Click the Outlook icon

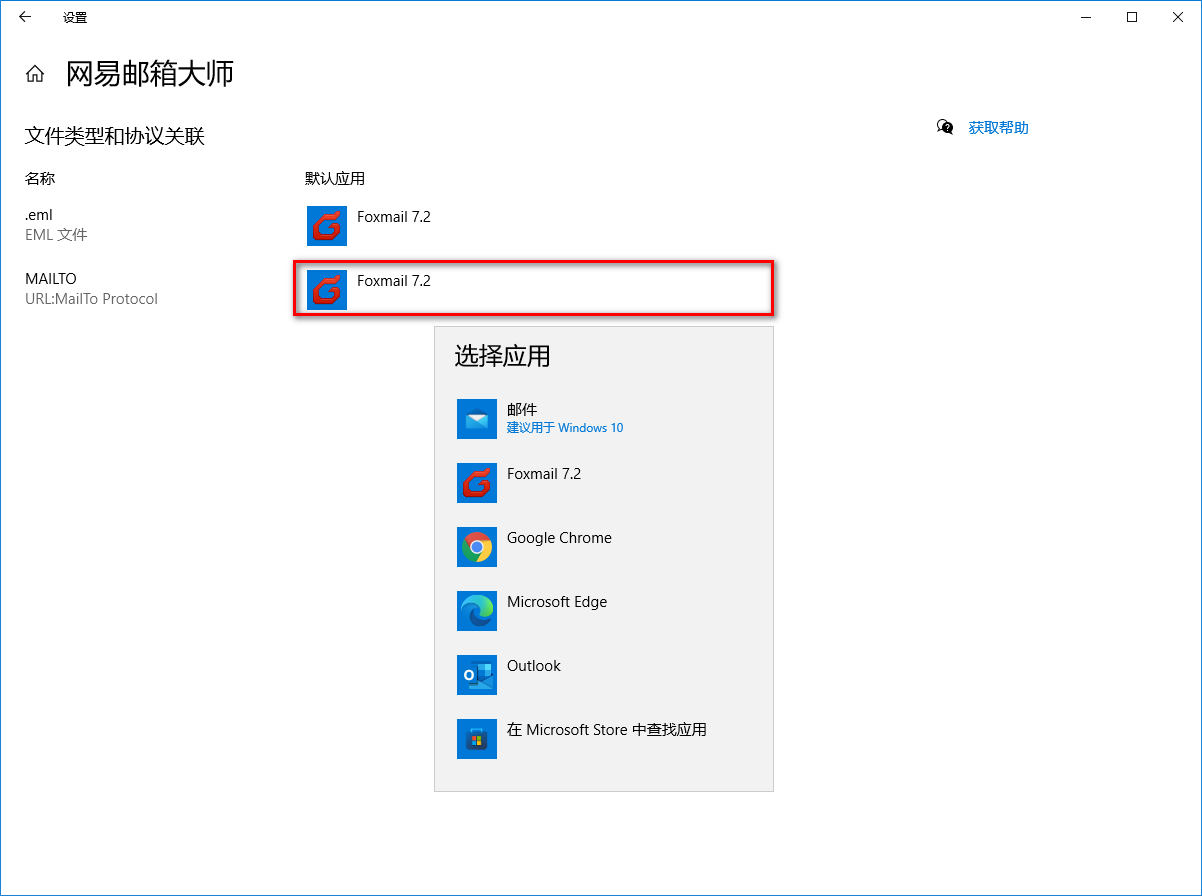click(477, 675)
